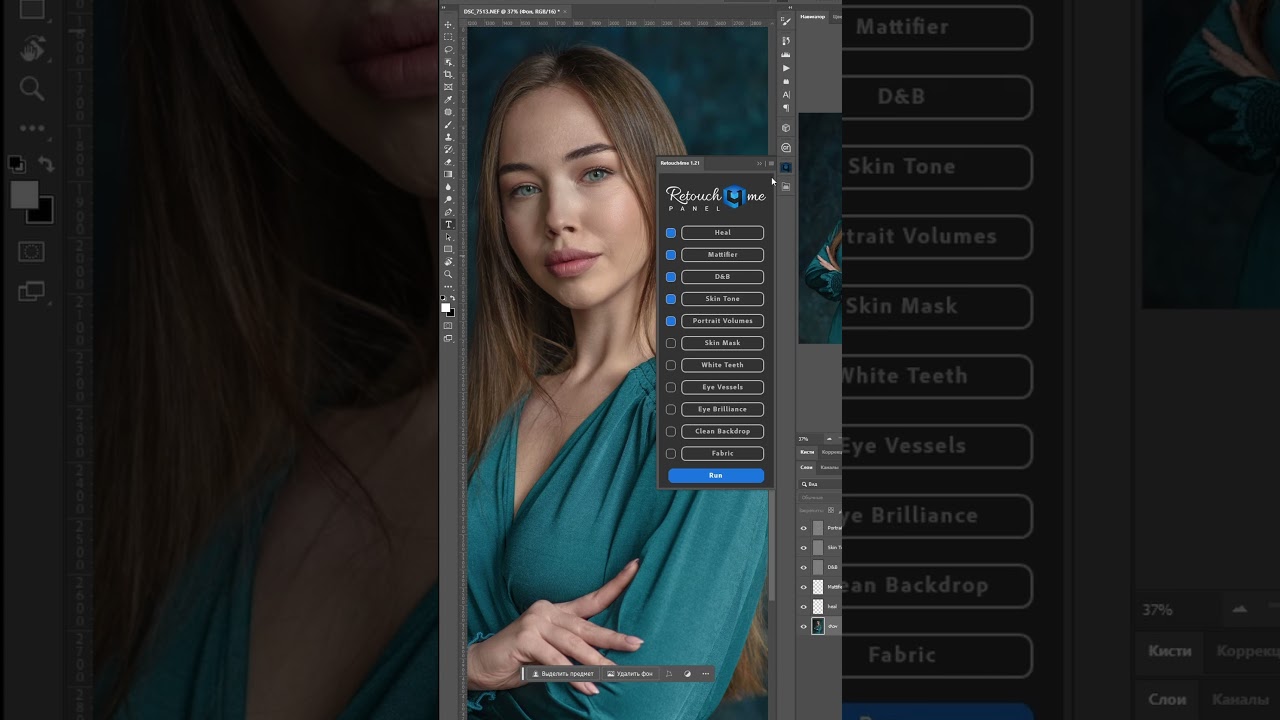The height and width of the screenshot is (720, 1280).
Task: Select the Crop tool
Action: pos(448,73)
